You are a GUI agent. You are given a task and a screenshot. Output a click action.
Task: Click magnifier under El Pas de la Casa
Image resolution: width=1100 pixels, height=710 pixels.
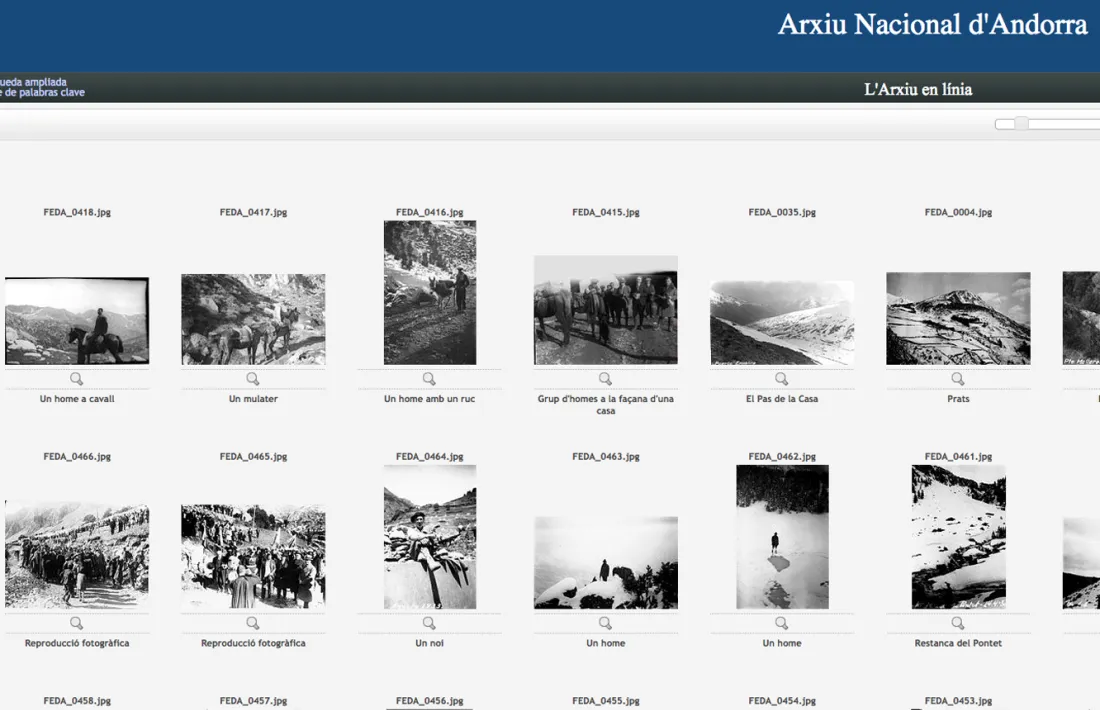[x=782, y=379]
